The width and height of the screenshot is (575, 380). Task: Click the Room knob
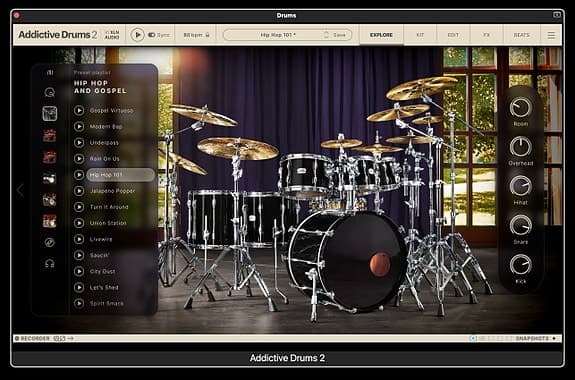click(520, 107)
